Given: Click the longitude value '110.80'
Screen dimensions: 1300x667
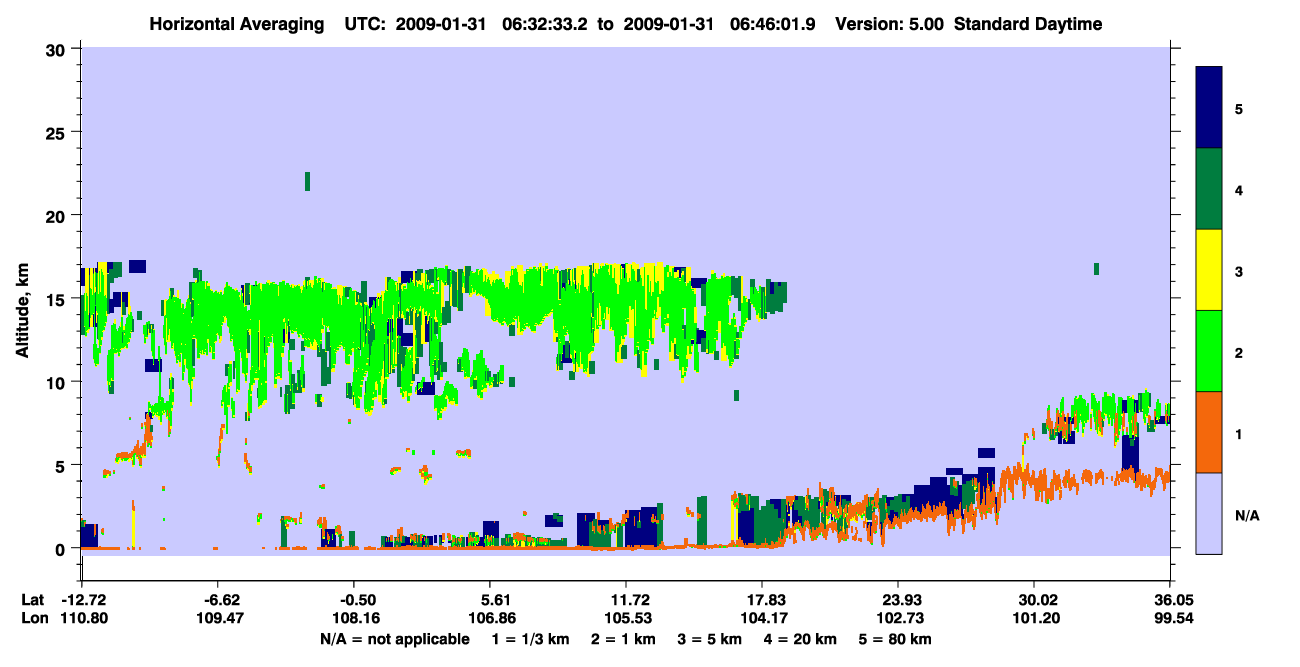Looking at the screenshot, I should point(83,618).
